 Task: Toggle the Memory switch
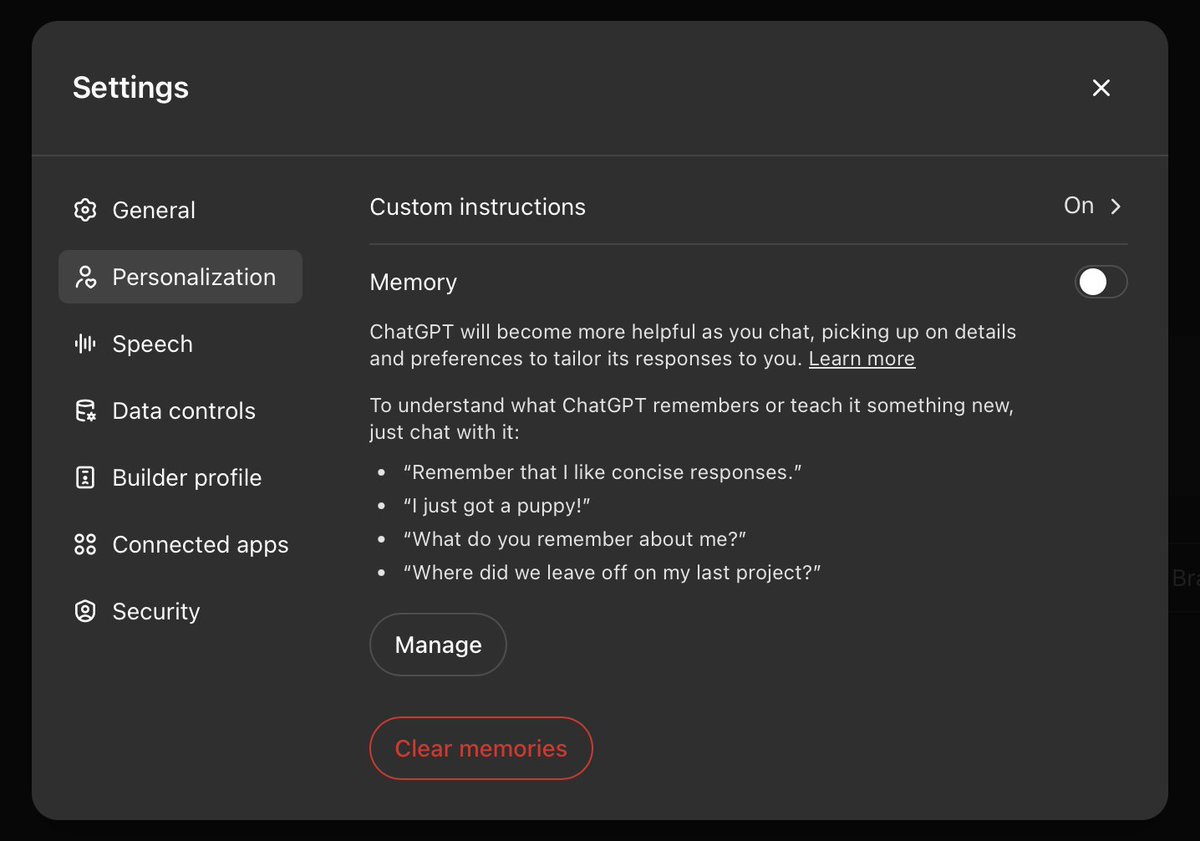pyautogui.click(x=1100, y=282)
